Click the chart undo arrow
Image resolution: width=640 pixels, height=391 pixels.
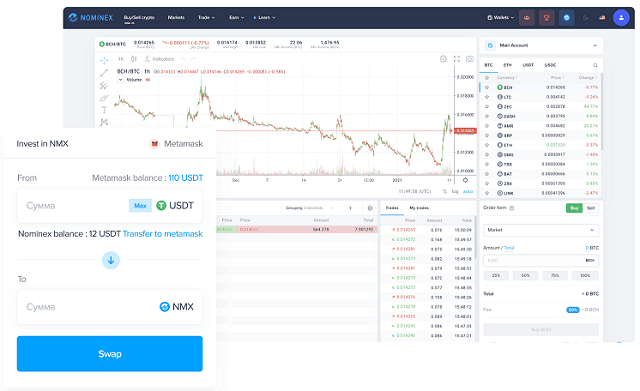click(x=184, y=59)
